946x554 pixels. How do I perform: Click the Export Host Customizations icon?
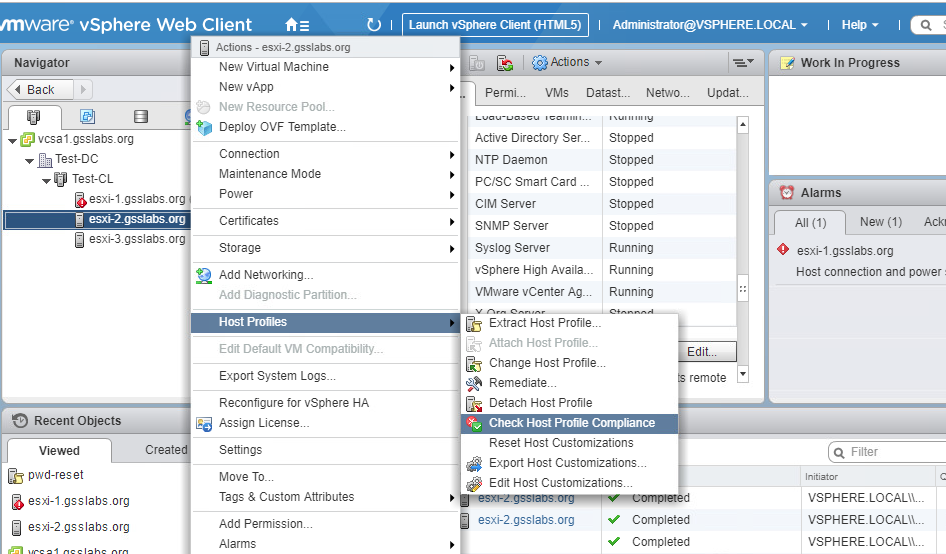(474, 463)
